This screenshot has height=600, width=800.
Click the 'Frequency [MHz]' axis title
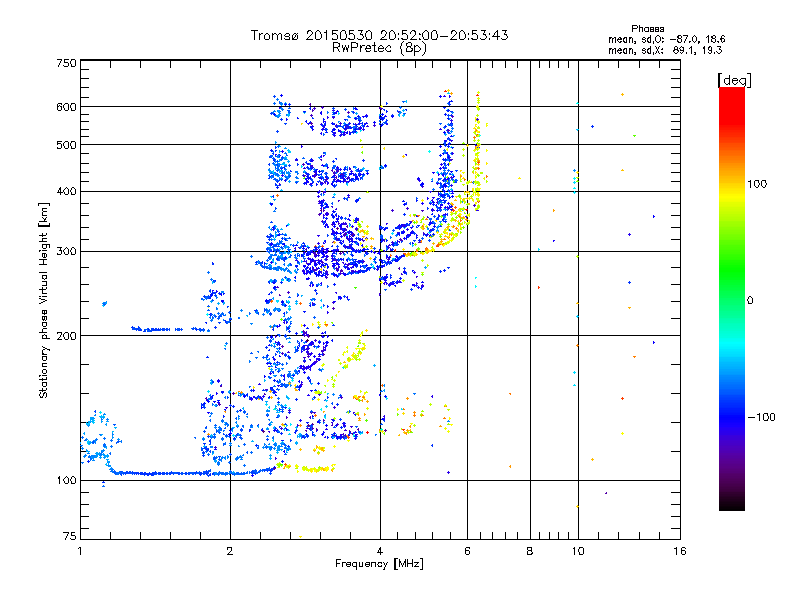(x=379, y=564)
